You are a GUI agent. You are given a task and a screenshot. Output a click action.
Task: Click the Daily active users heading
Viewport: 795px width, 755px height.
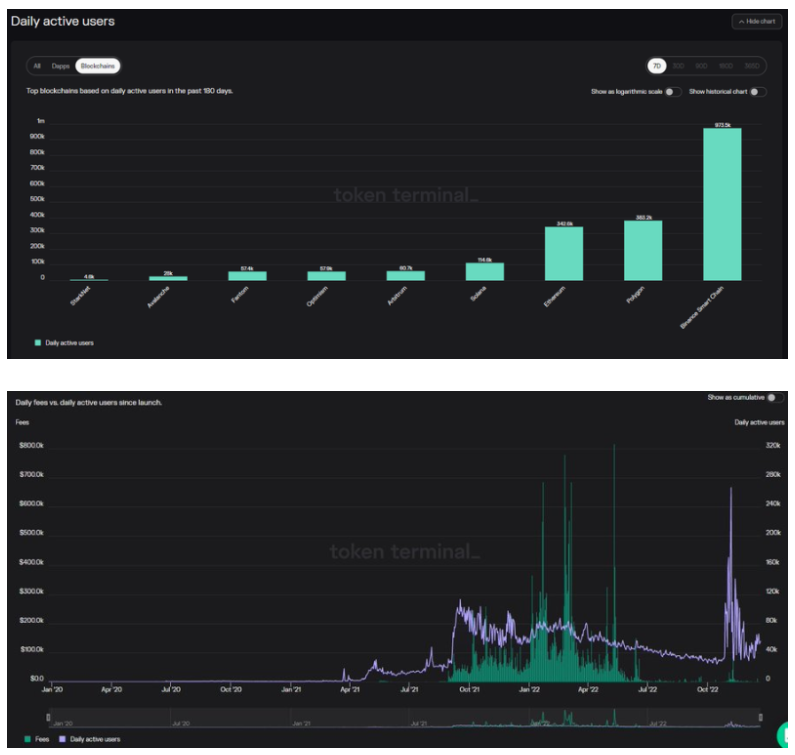click(x=63, y=21)
